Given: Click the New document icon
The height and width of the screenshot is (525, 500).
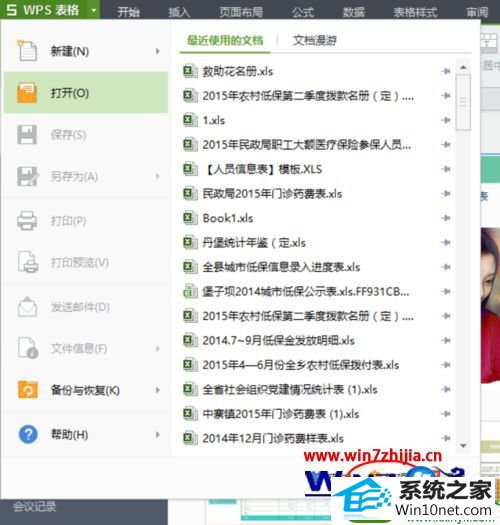Looking at the screenshot, I should pos(27,51).
